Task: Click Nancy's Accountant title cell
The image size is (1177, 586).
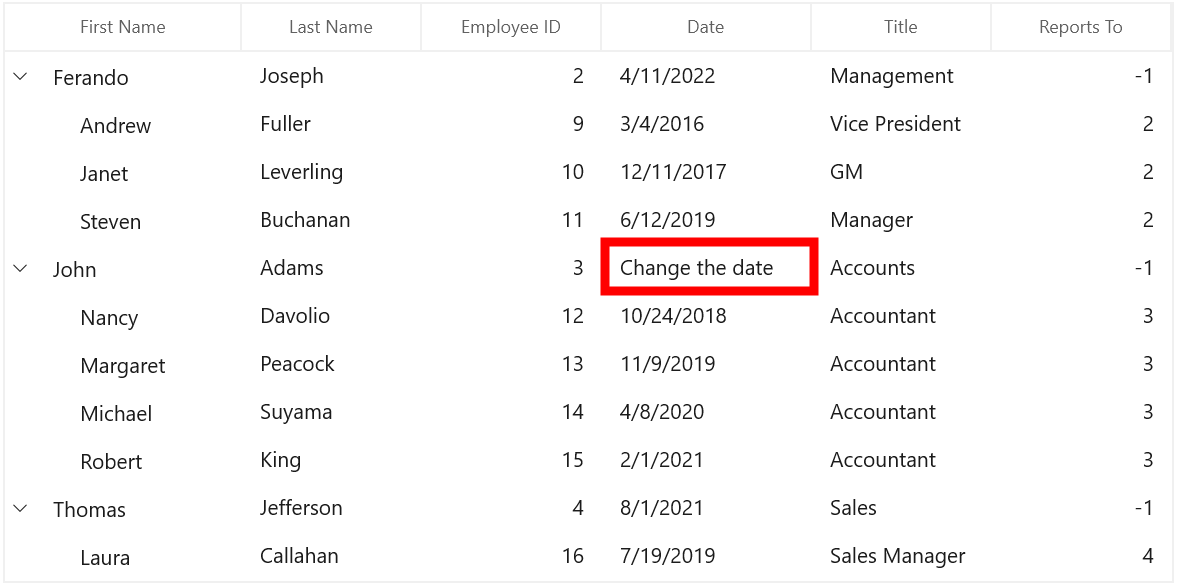Action: (883, 316)
